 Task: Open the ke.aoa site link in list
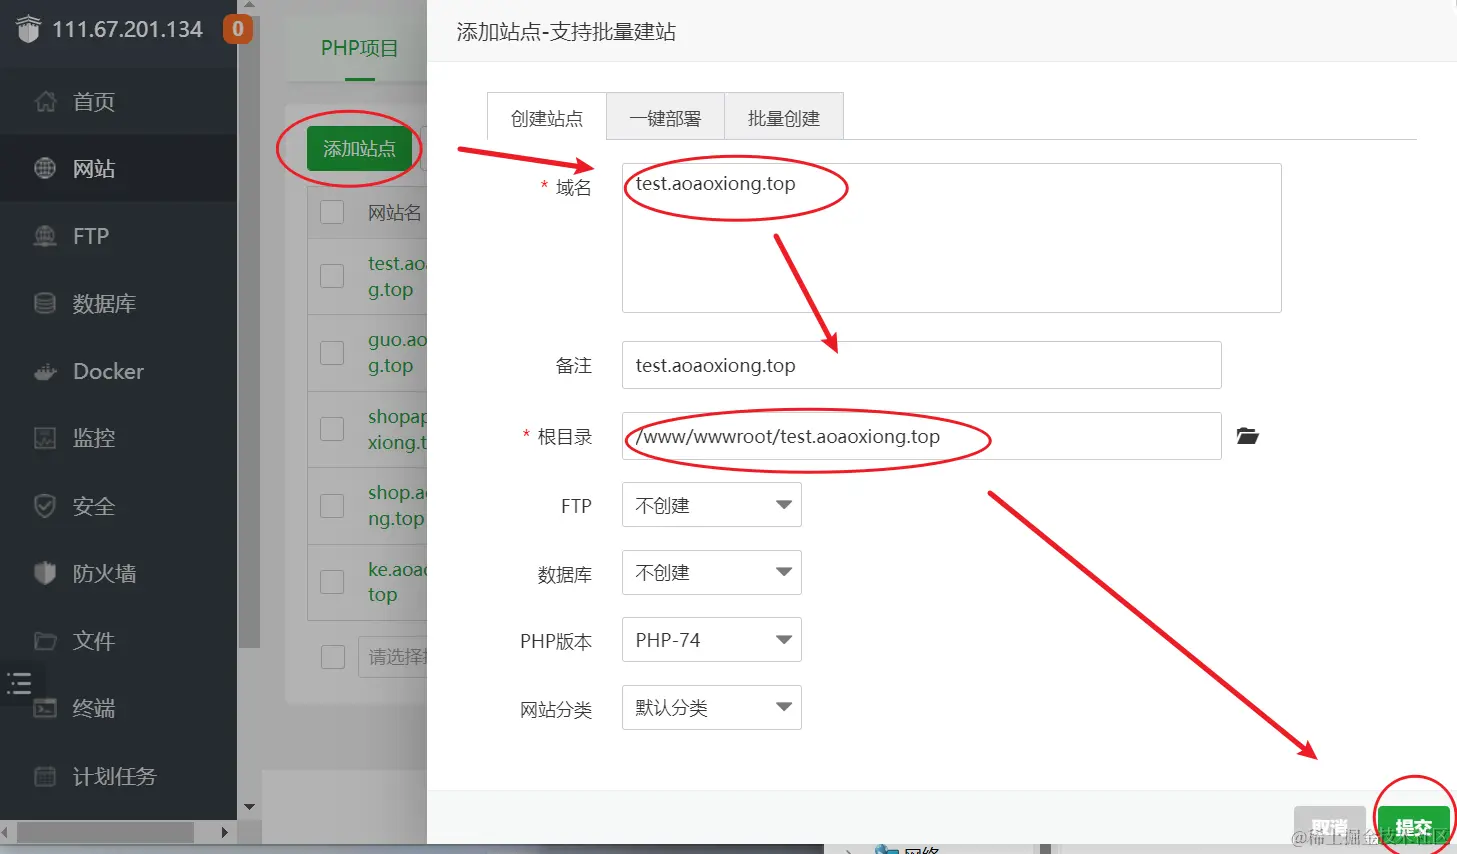(397, 581)
